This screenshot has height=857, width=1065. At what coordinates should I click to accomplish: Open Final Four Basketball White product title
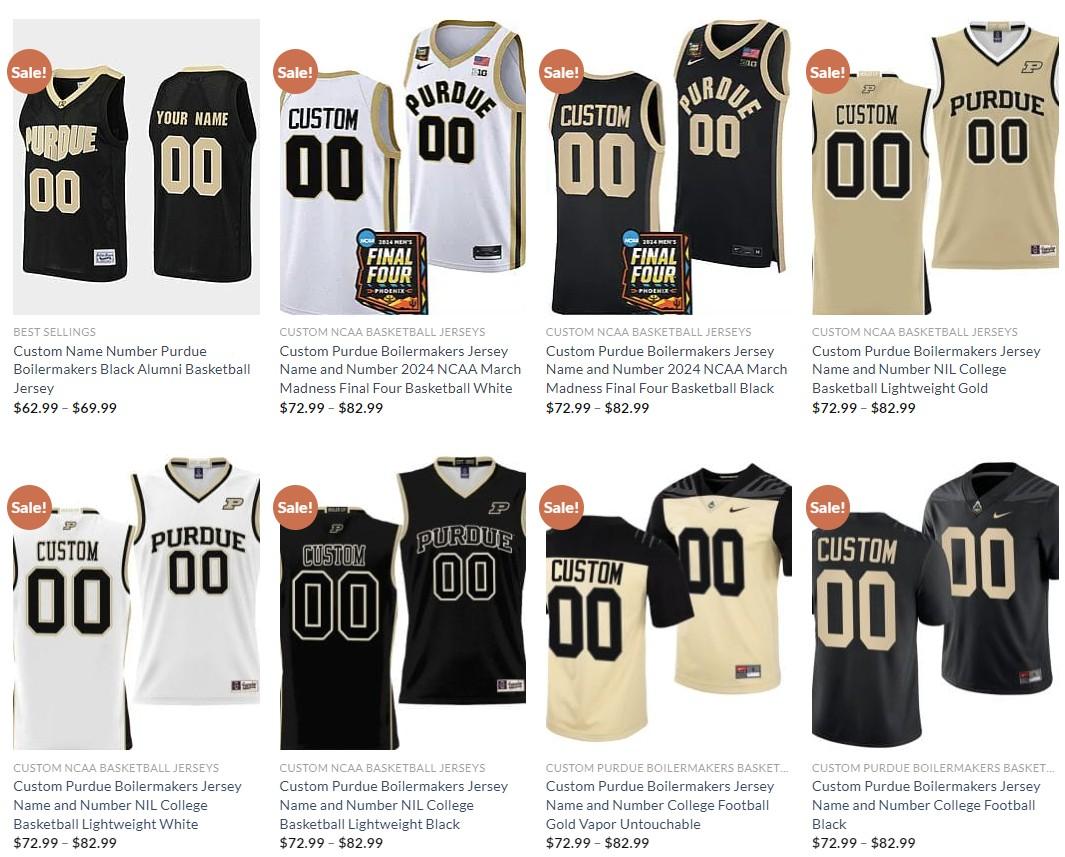point(400,369)
